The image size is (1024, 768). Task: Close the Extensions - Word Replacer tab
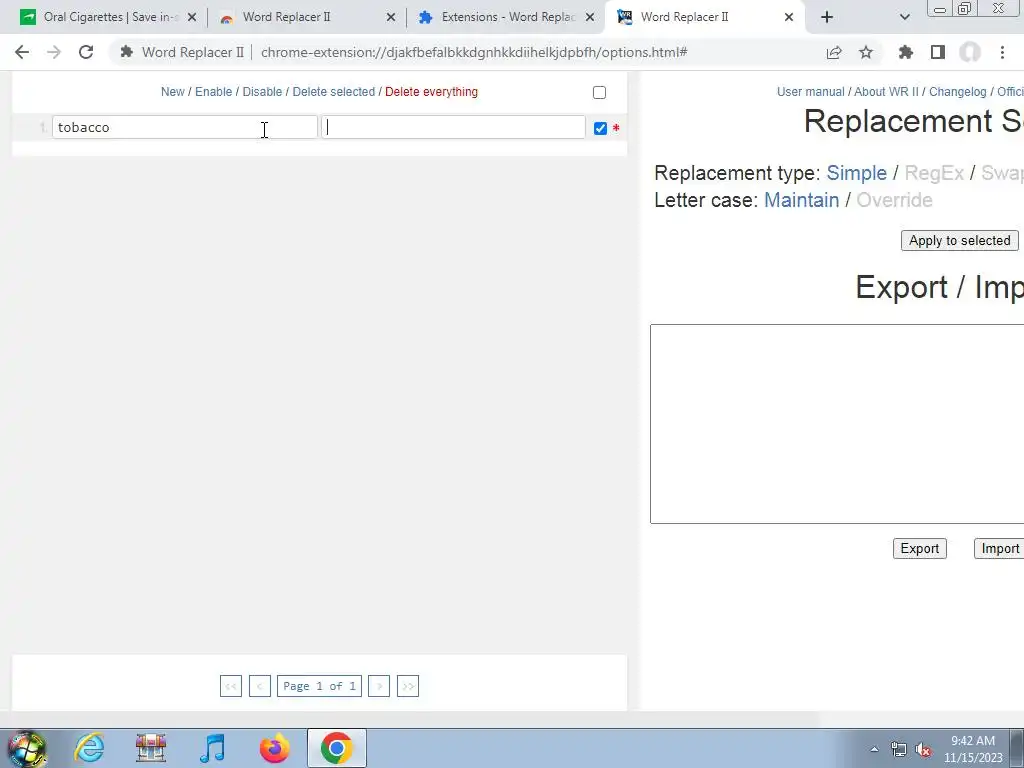coord(590,17)
